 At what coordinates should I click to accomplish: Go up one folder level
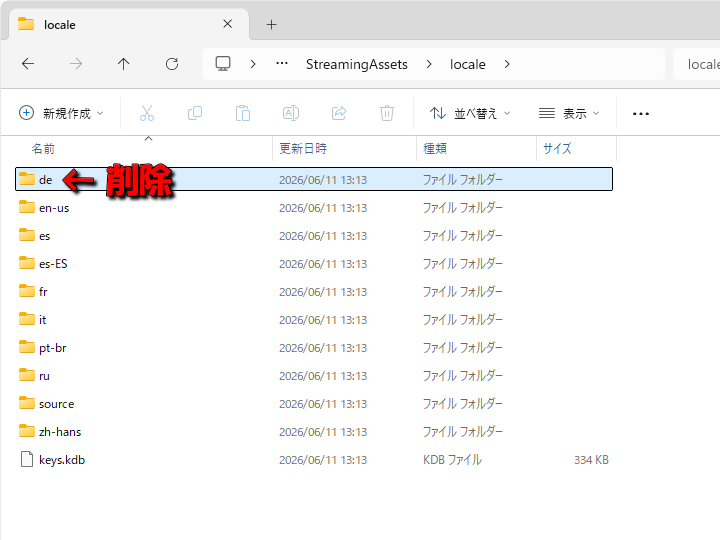pos(124,64)
